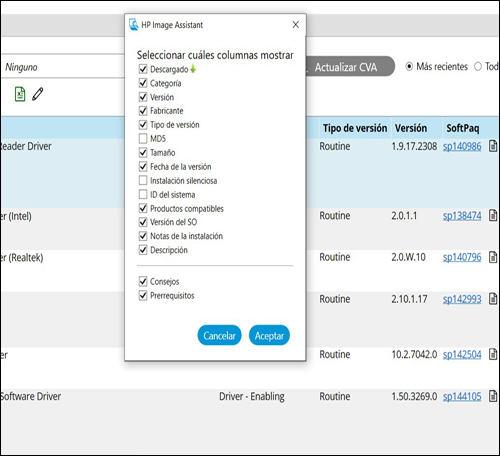
Task: Uncheck the Consejos checkbox
Action: click(x=143, y=281)
